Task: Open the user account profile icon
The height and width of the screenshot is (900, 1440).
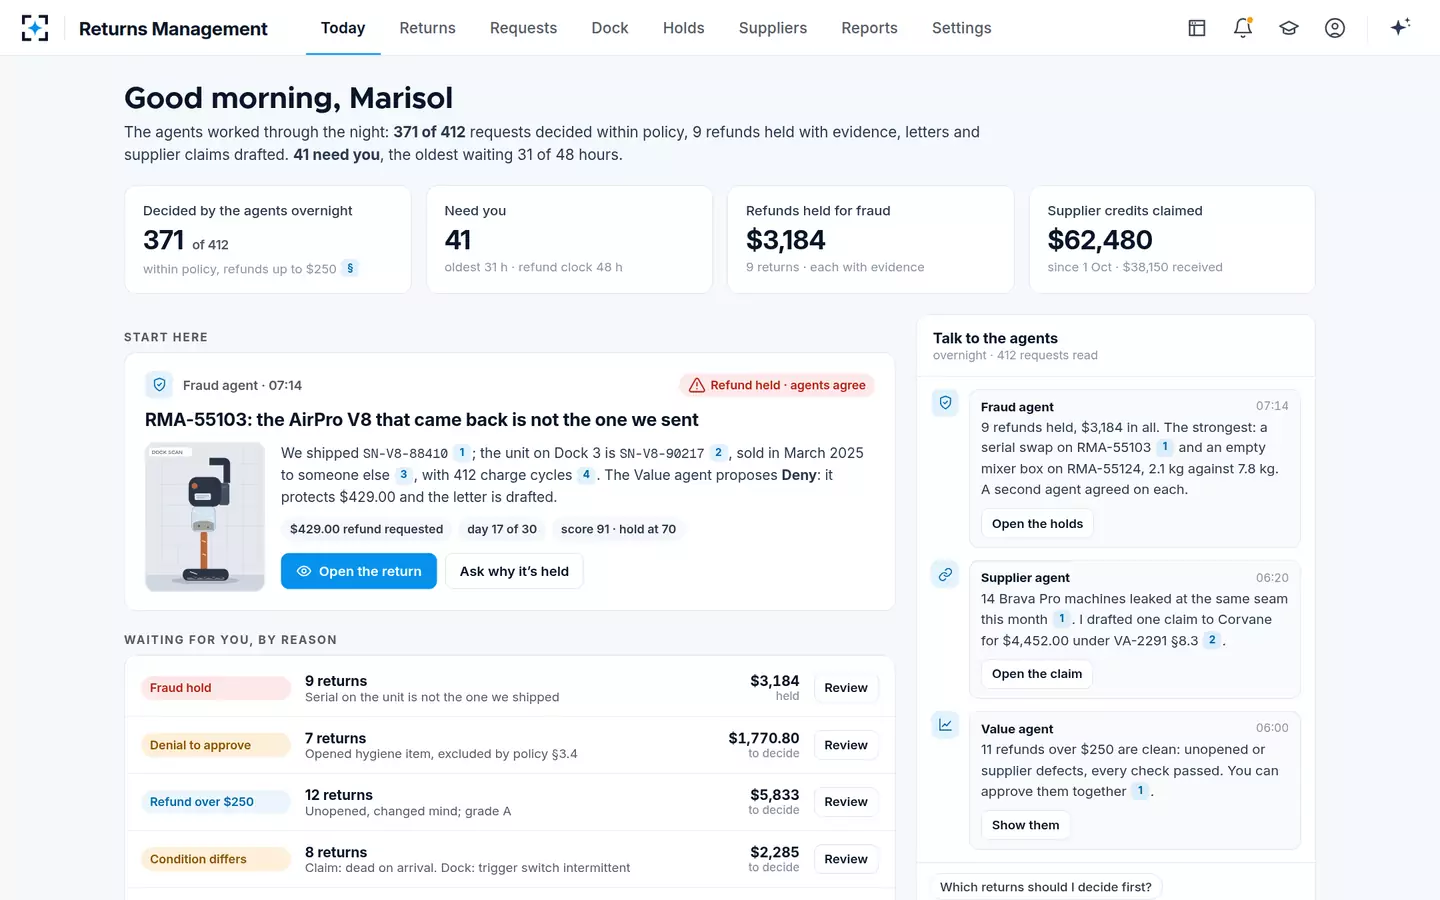Action: [x=1335, y=28]
